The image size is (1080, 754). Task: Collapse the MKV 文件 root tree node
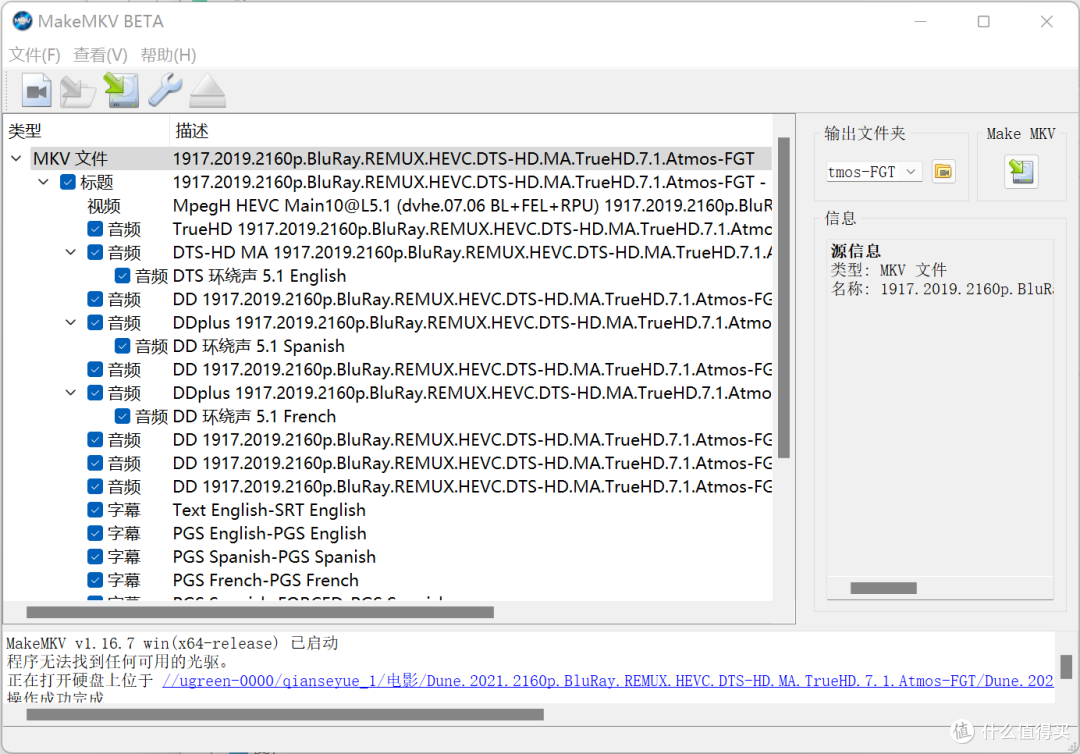point(17,159)
